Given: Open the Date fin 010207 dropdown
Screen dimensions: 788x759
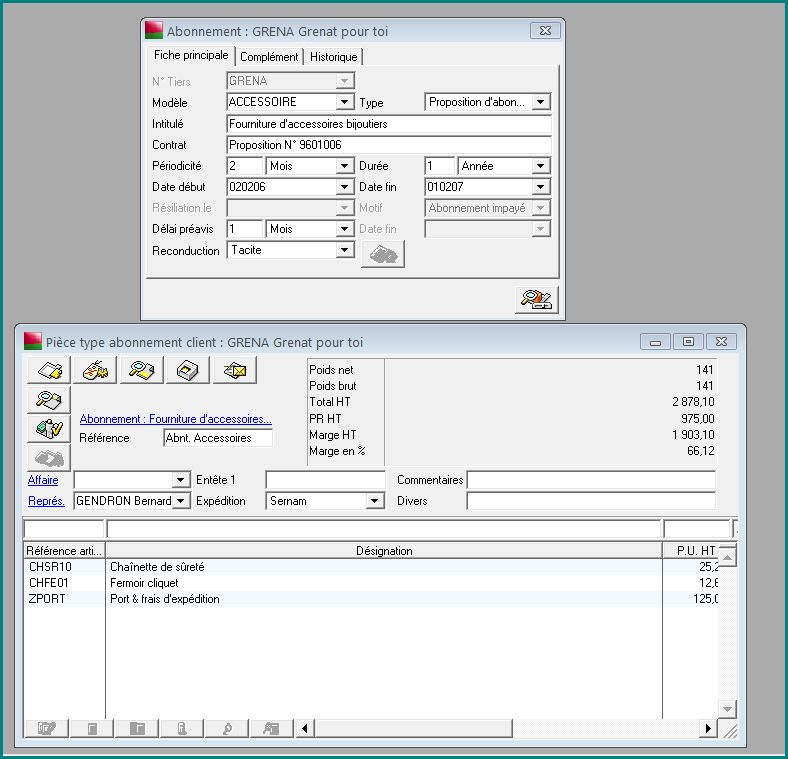Looking at the screenshot, I should pyautogui.click(x=541, y=187).
